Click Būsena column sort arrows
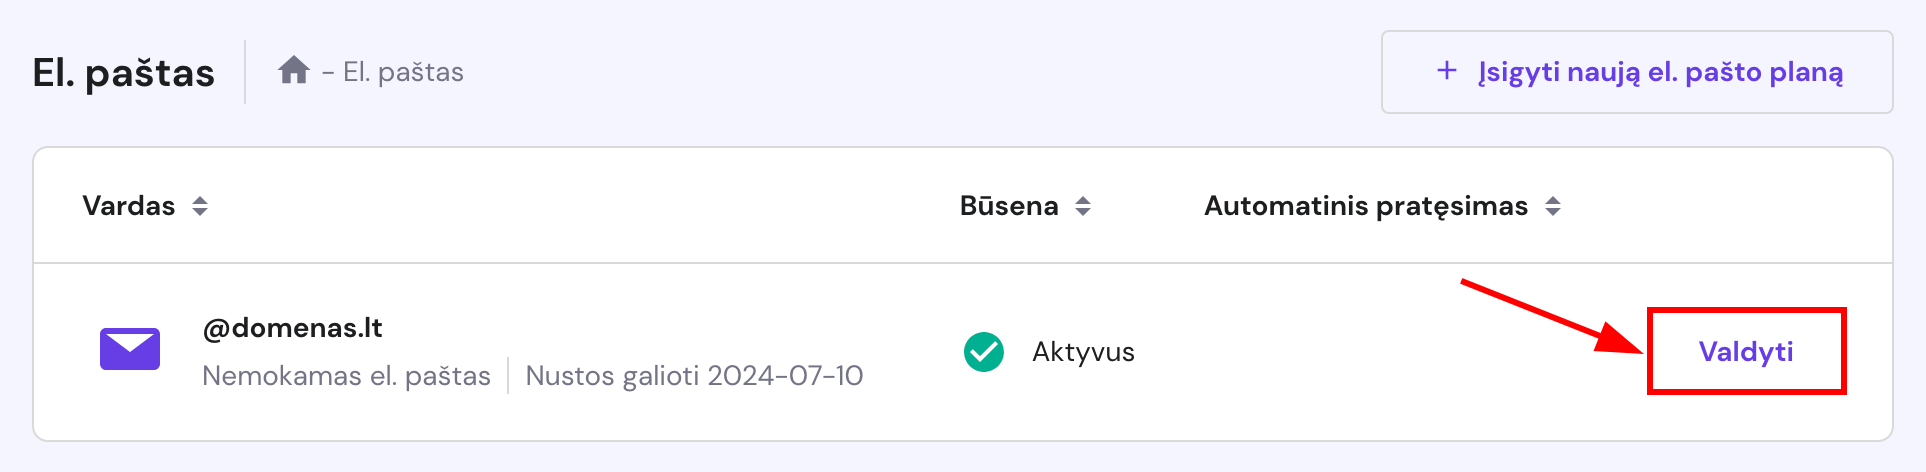 point(1083,206)
